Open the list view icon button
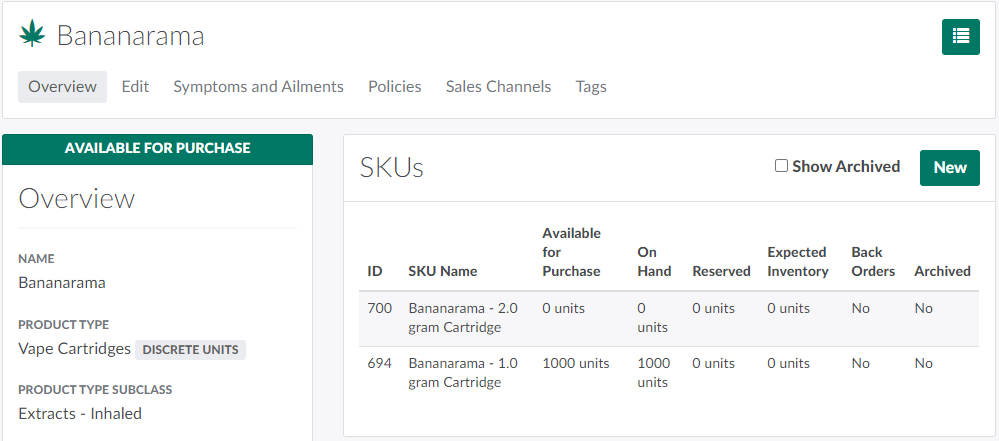Image resolution: width=999 pixels, height=441 pixels. [960, 36]
